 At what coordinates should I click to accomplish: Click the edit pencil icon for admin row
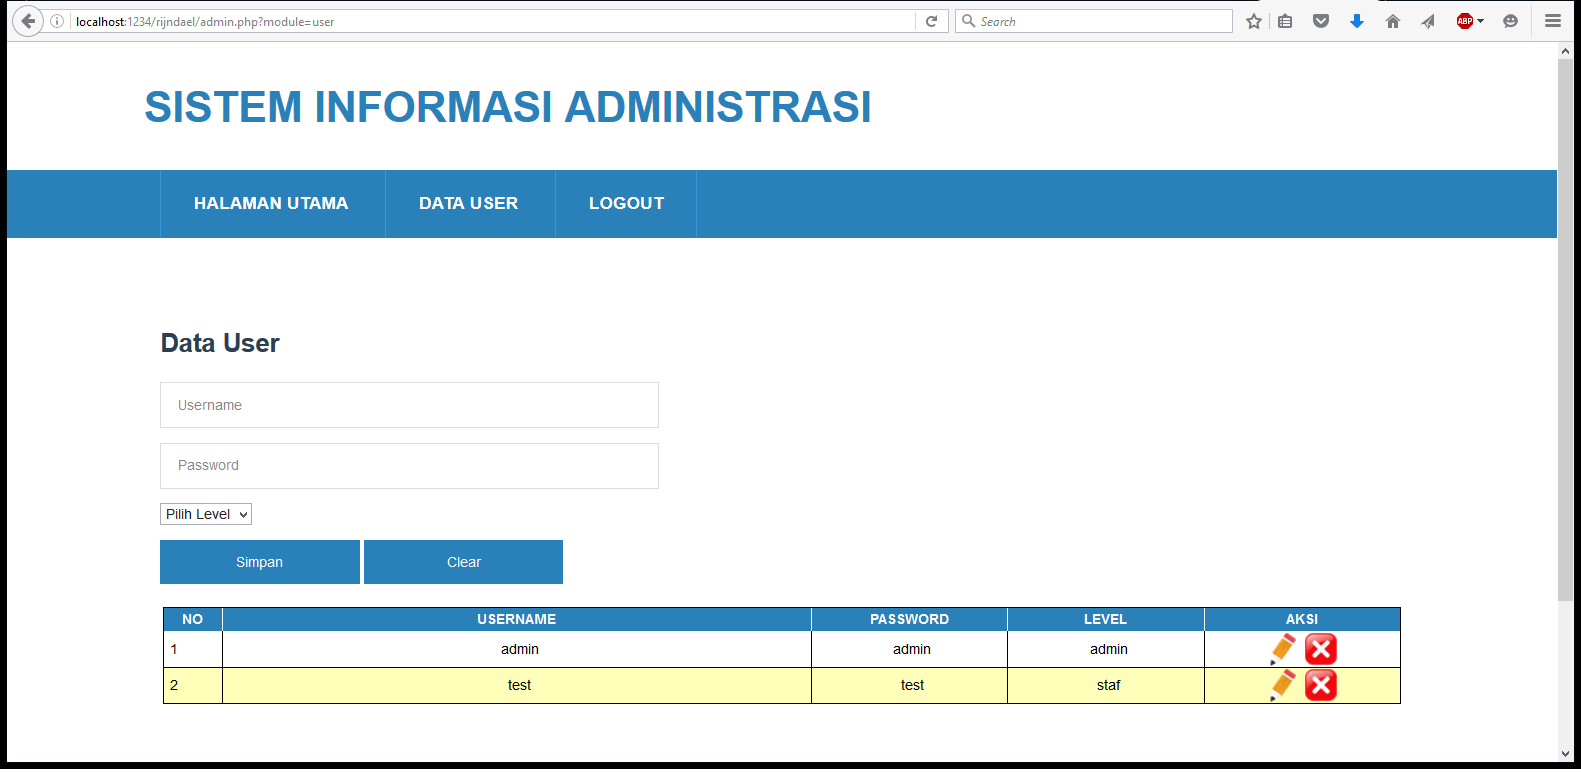coord(1282,649)
